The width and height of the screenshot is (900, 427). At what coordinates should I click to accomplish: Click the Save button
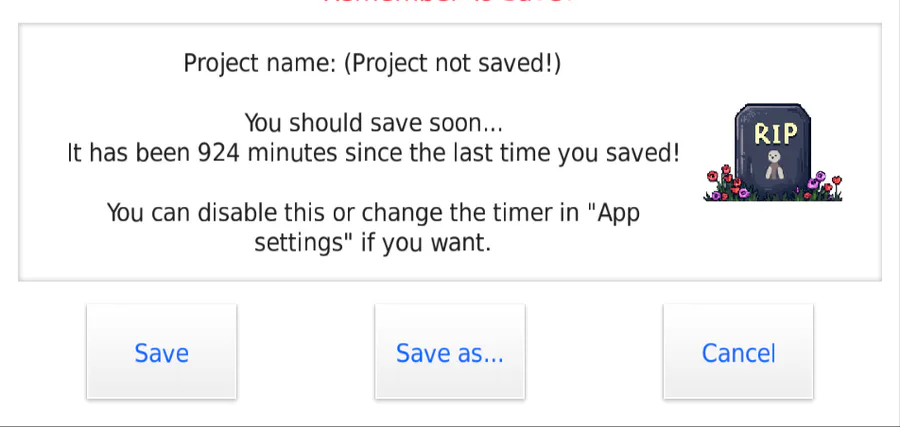click(x=161, y=351)
